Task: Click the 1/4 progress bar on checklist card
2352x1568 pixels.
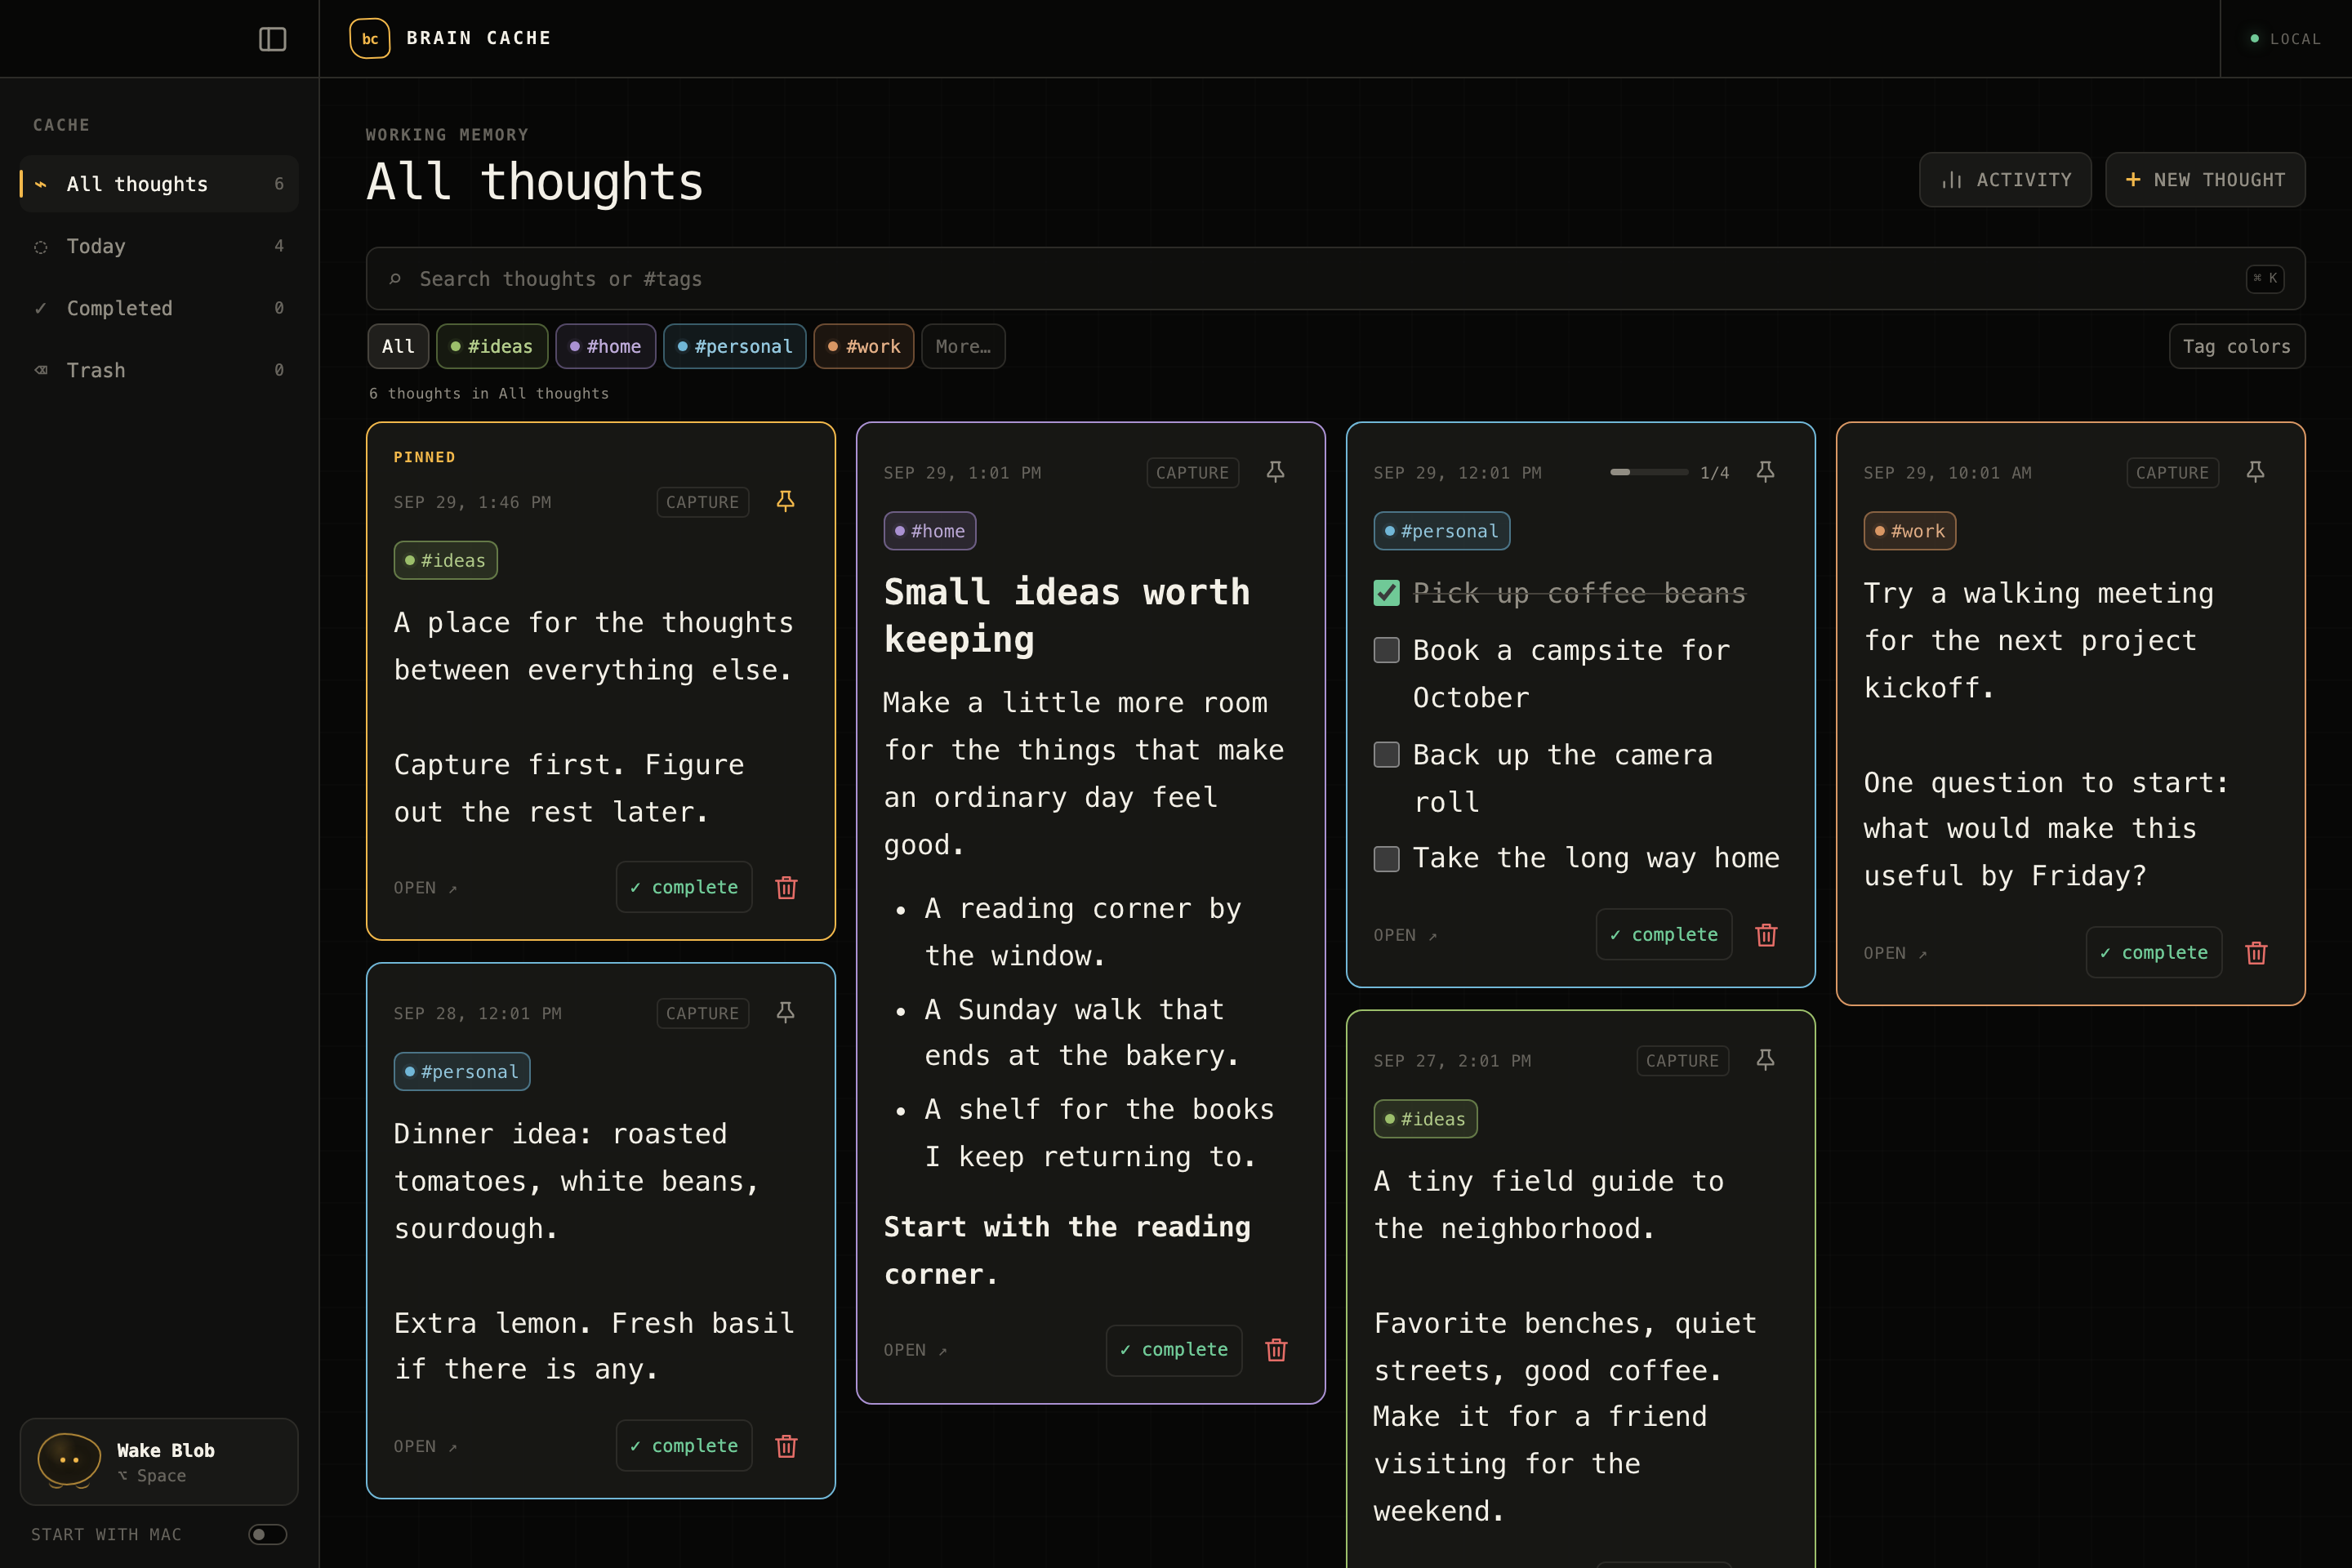Action: tap(1649, 472)
